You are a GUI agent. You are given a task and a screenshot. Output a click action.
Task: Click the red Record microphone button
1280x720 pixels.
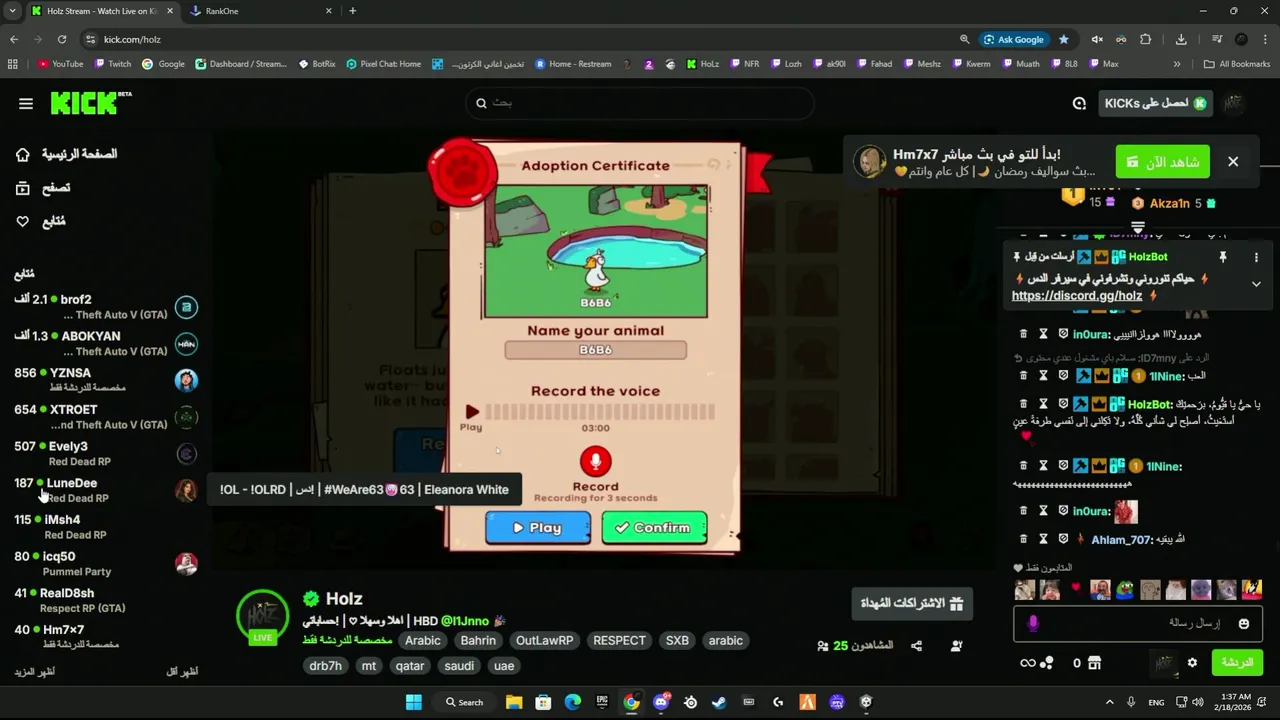[x=596, y=461]
